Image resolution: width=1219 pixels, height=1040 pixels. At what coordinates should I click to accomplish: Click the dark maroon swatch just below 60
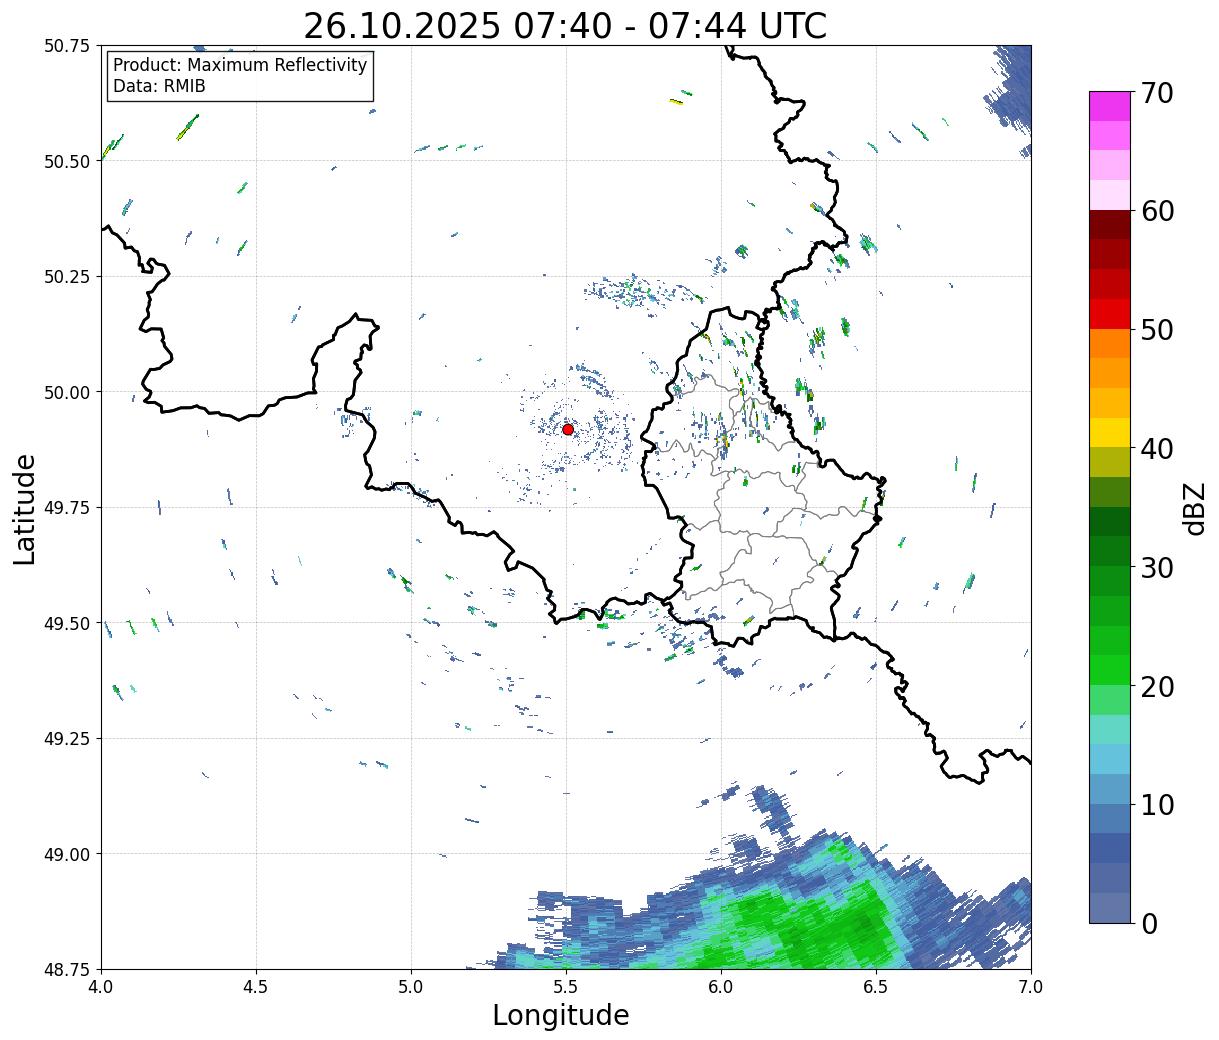pyautogui.click(x=1110, y=225)
